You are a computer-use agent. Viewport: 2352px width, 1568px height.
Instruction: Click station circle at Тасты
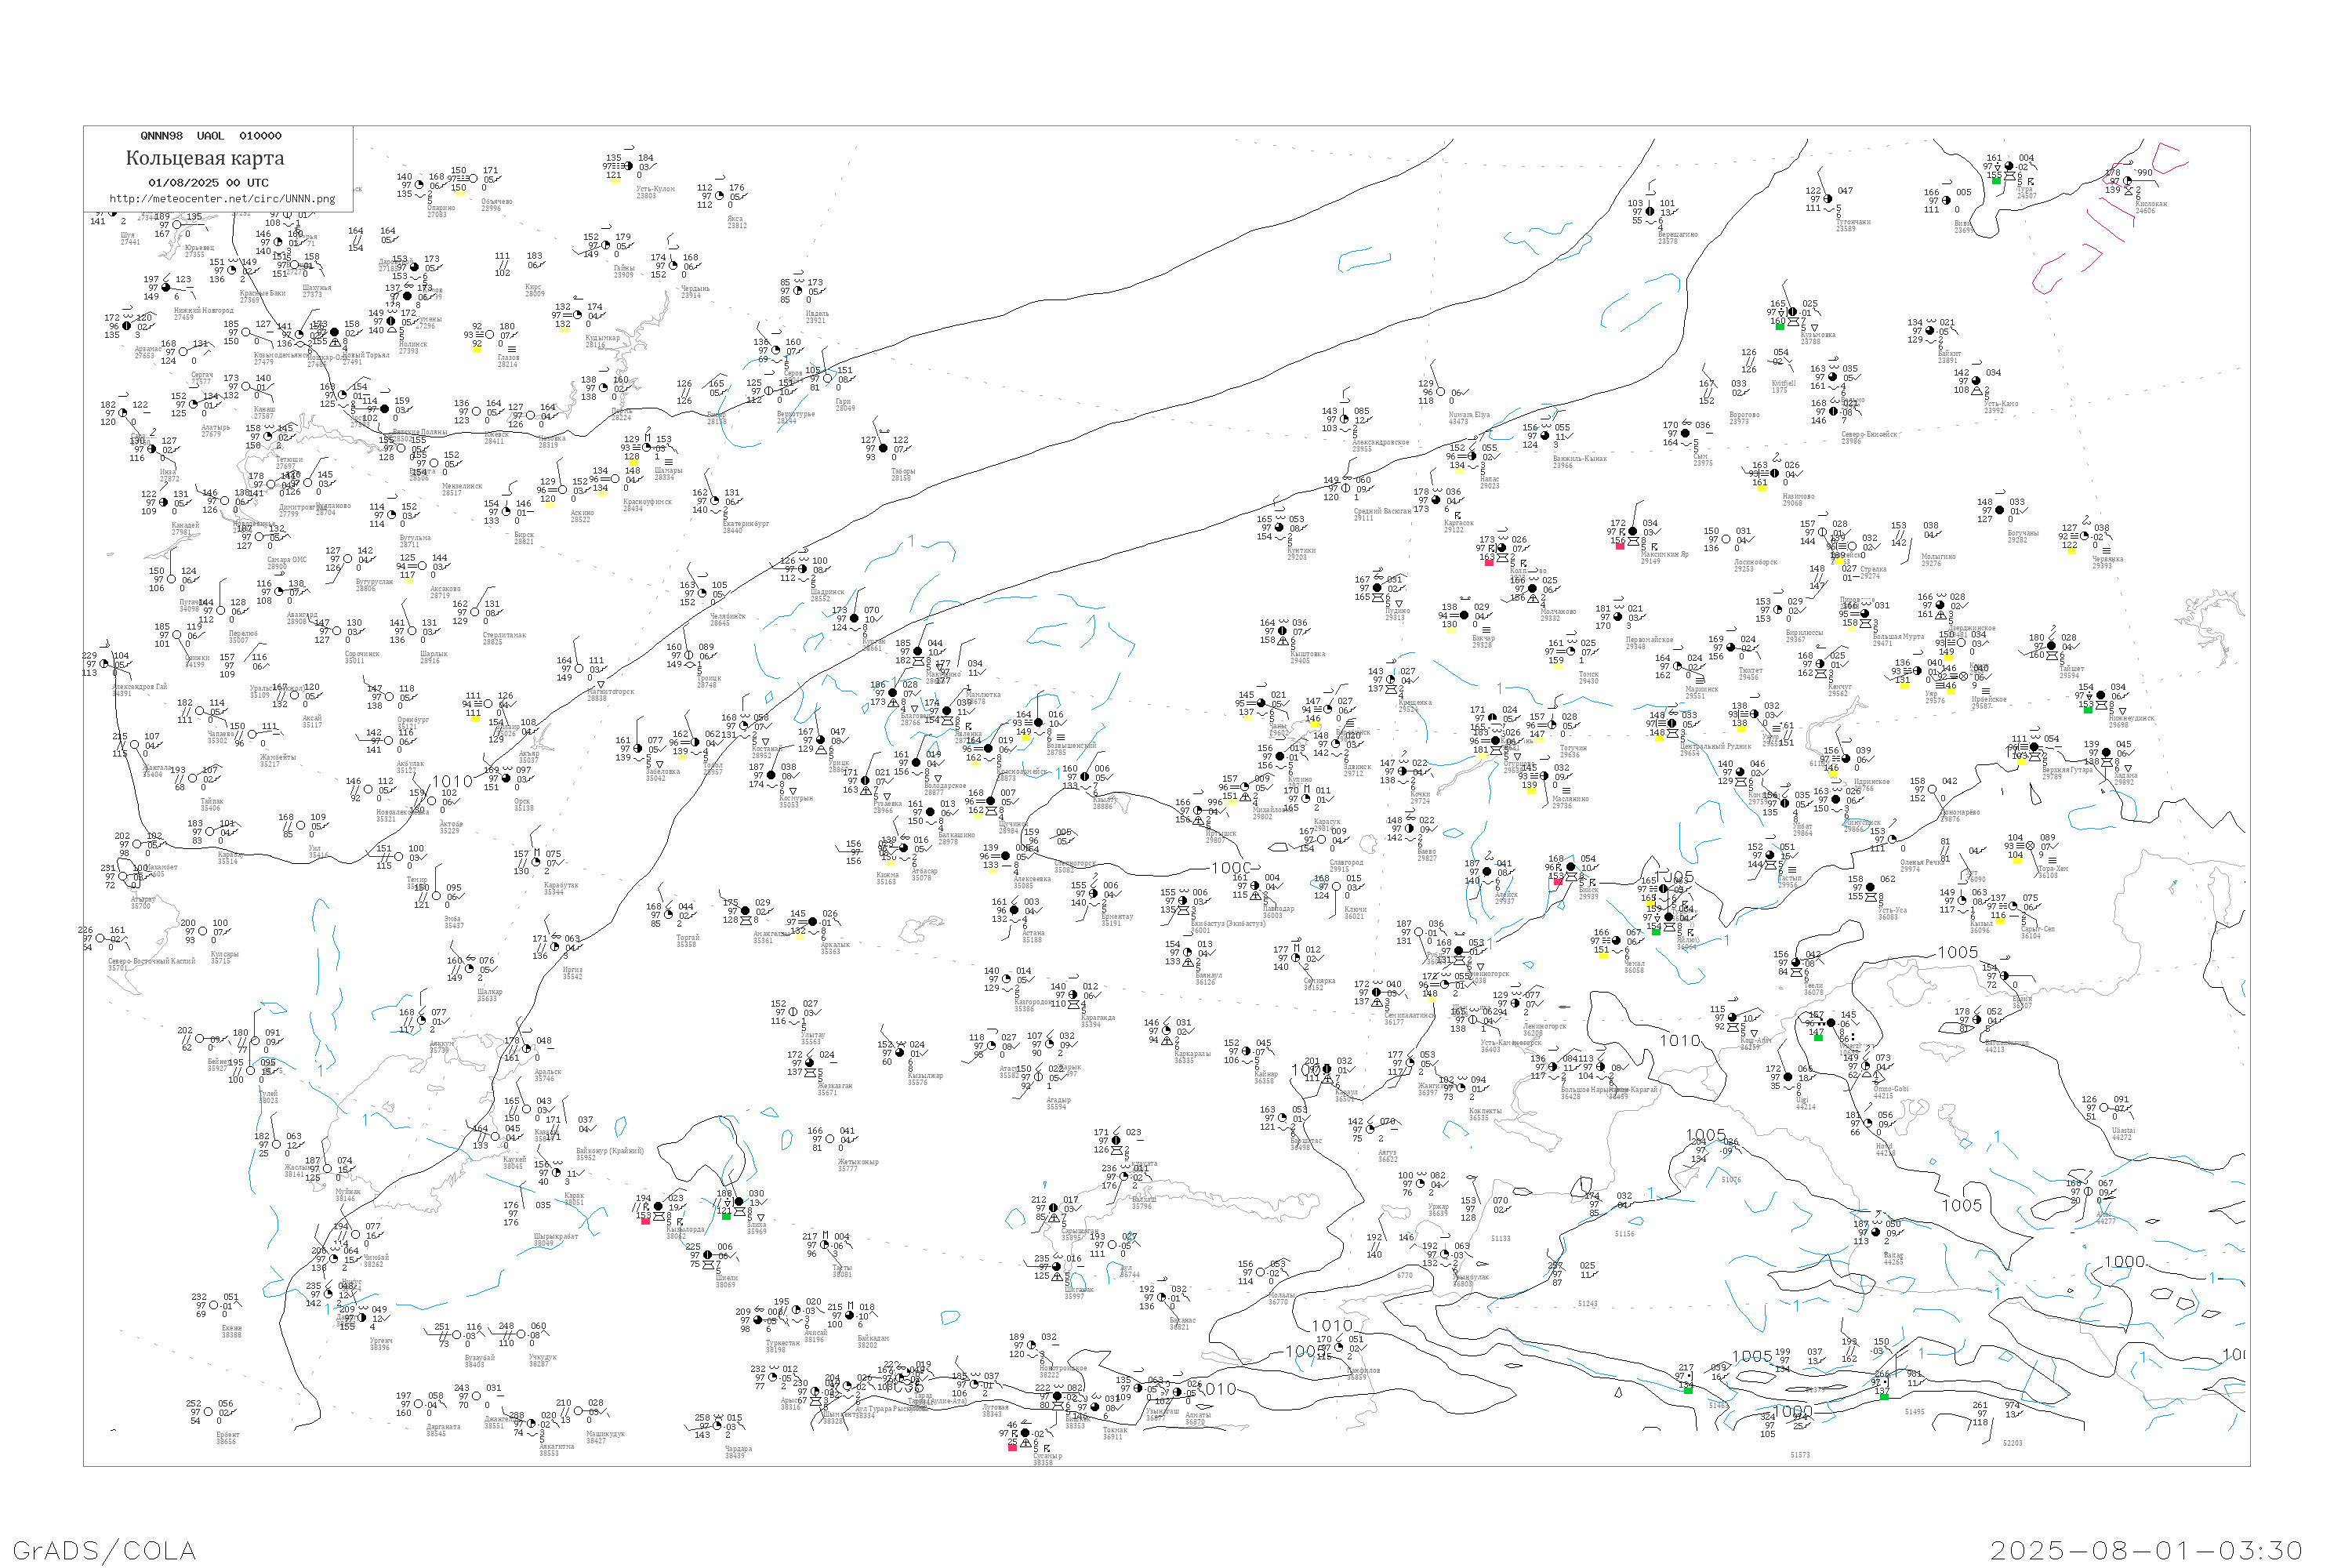pos(825,1246)
